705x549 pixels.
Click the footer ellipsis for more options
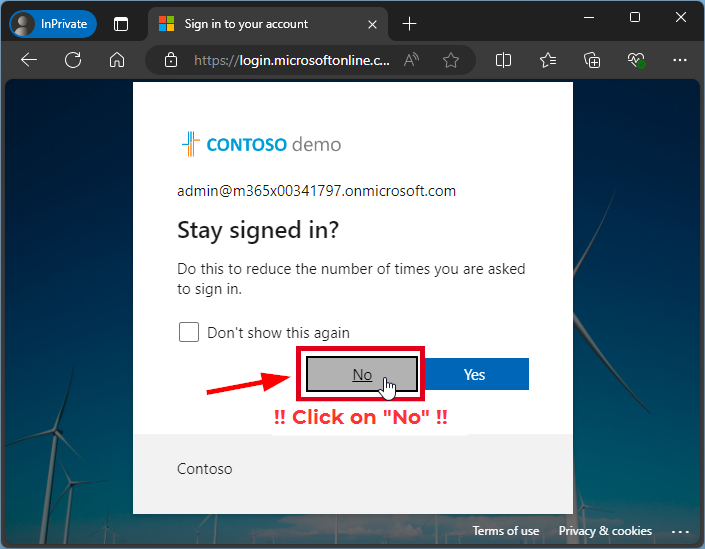pos(680,532)
